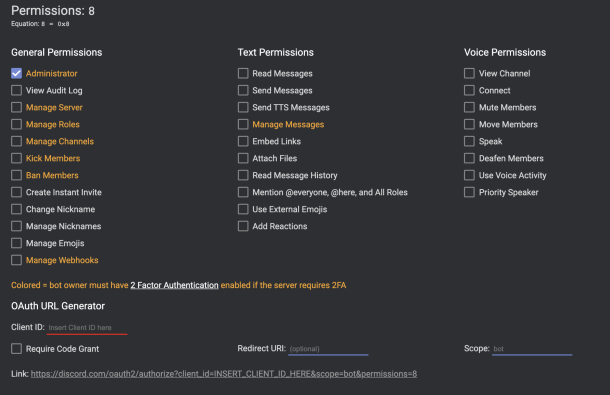Toggle the Require Code Grant checkbox
This screenshot has height=395, width=610.
pyautogui.click(x=16, y=348)
